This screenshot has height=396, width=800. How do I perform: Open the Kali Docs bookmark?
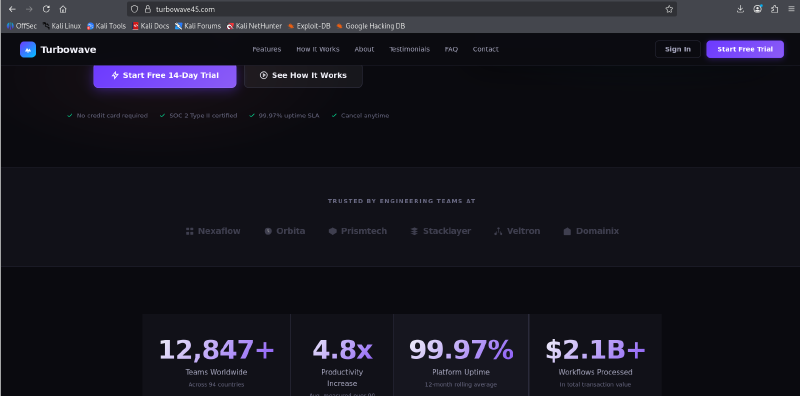click(151, 26)
